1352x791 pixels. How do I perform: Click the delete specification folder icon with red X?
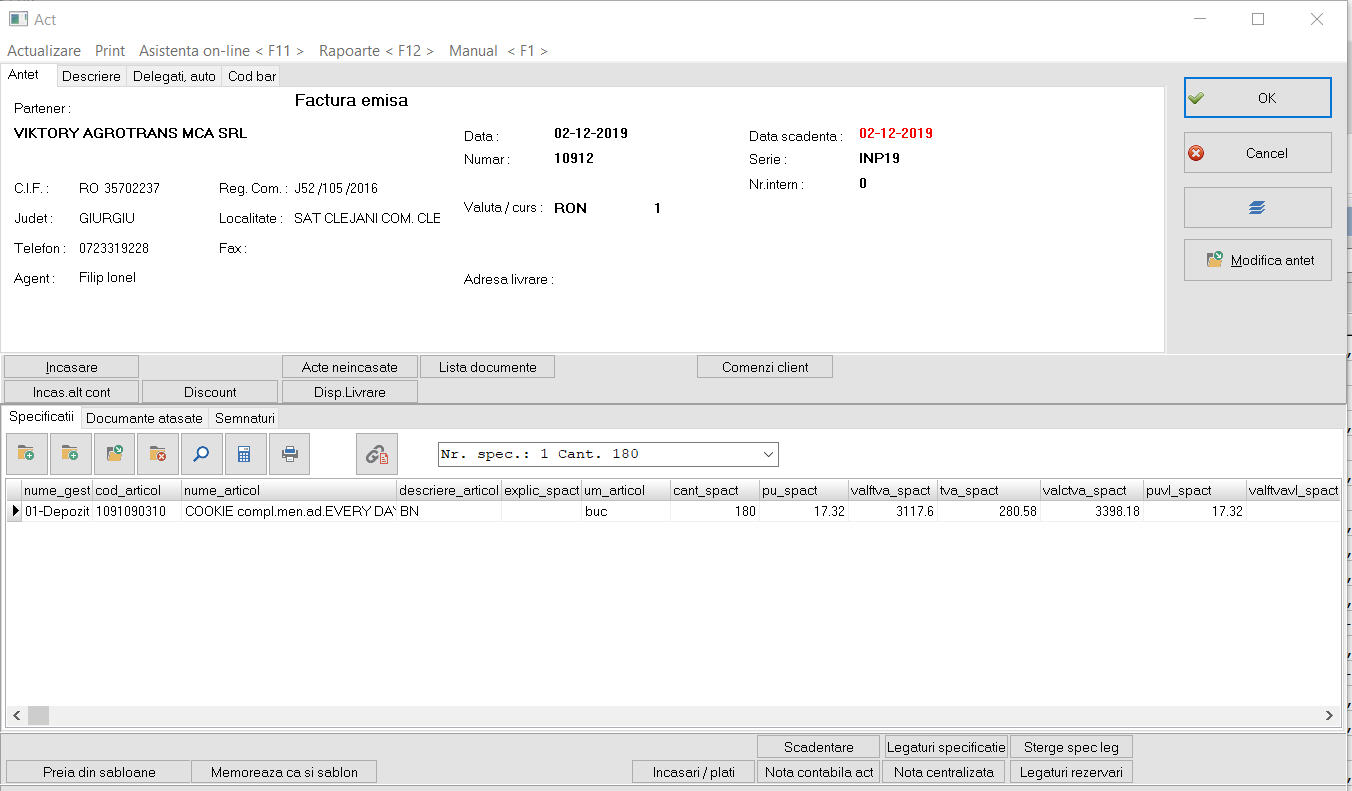click(158, 454)
